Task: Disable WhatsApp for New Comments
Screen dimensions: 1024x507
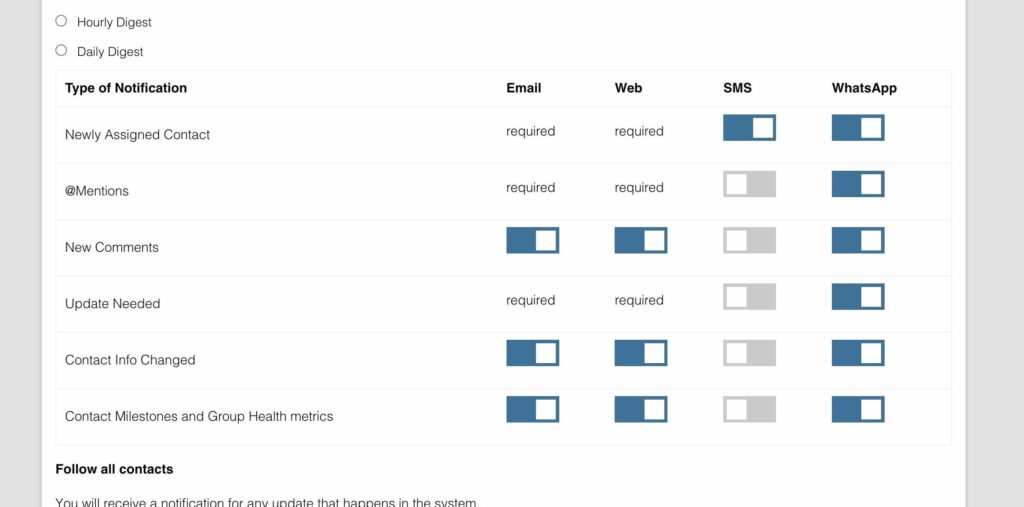Action: 857,240
